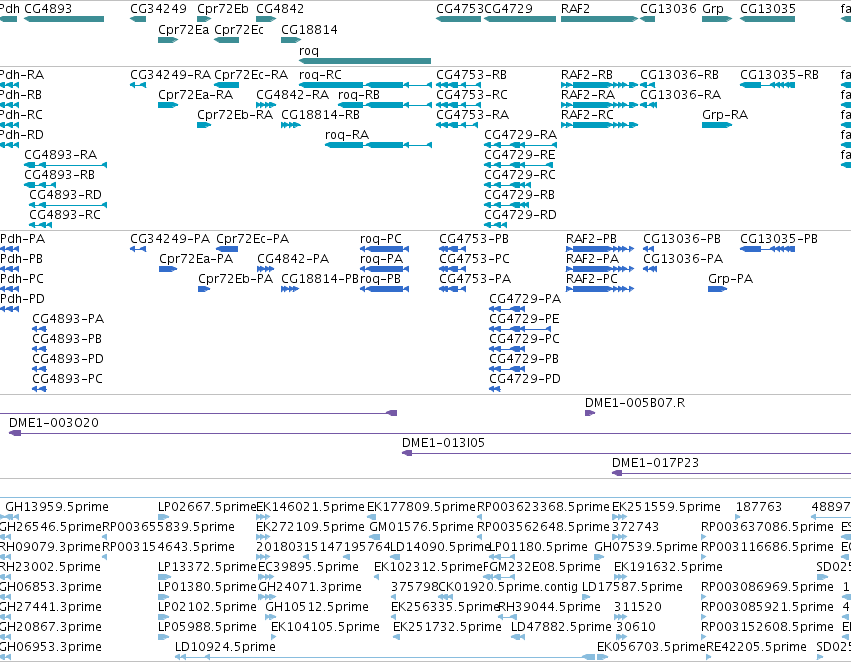Open EST entry 372743
This screenshot has width=851, height=662.
pos(636,527)
